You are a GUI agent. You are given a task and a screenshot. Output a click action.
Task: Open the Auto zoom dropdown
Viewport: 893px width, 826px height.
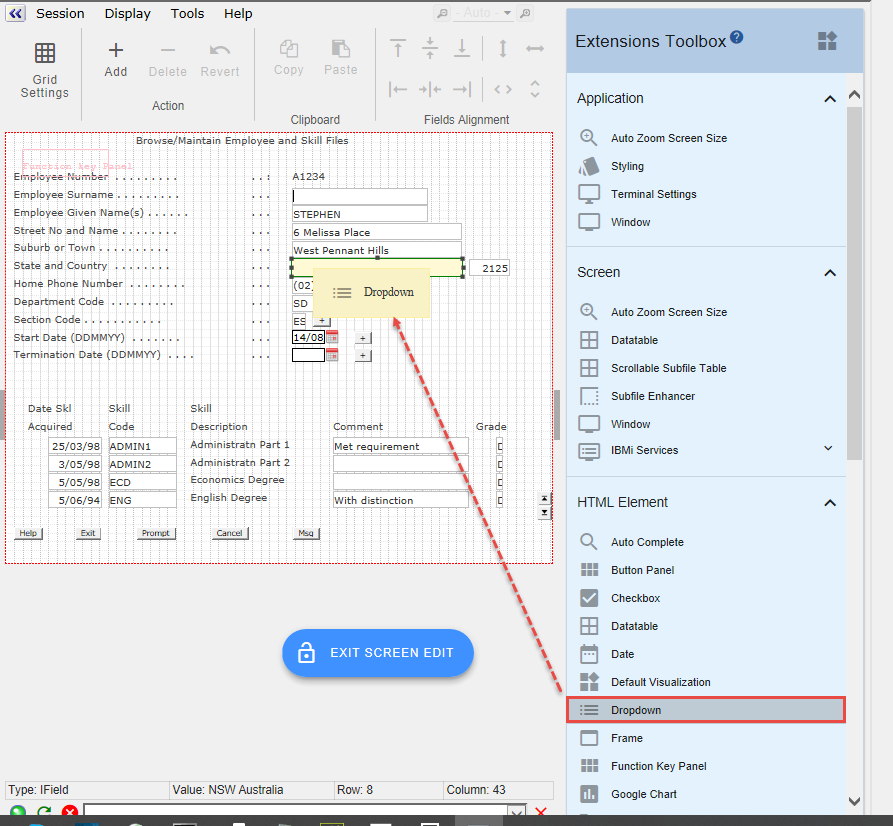pyautogui.click(x=484, y=13)
